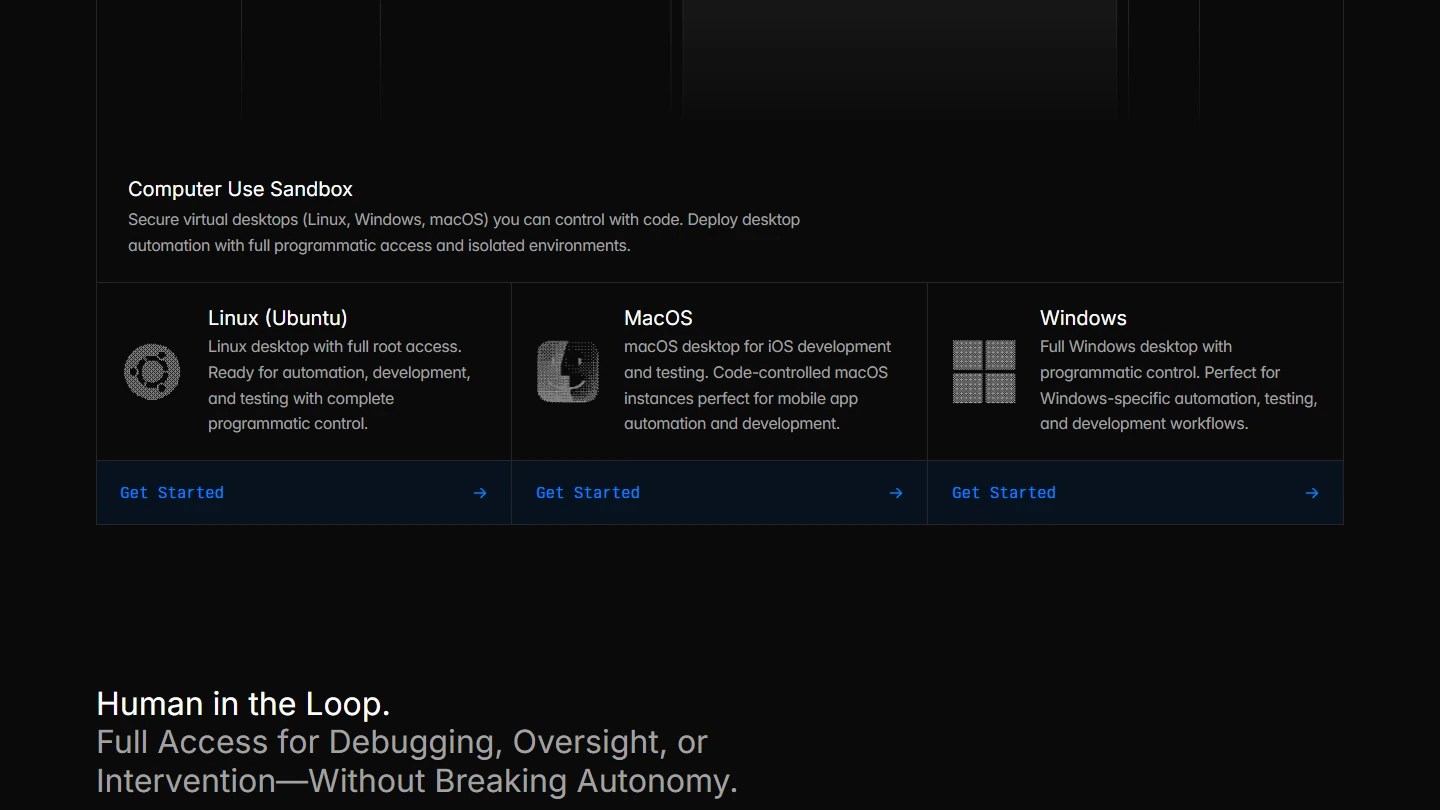Select the Linux (Ubuntu) card title

[x=278, y=318]
